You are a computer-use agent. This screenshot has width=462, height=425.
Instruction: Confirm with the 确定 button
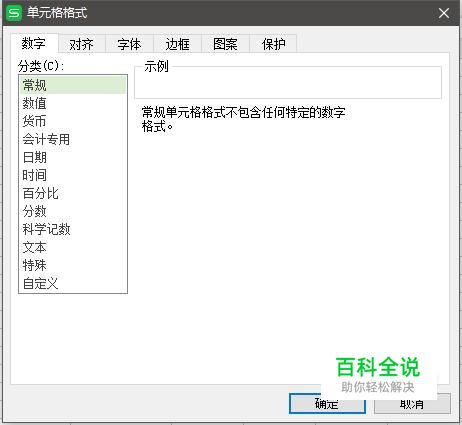327,404
